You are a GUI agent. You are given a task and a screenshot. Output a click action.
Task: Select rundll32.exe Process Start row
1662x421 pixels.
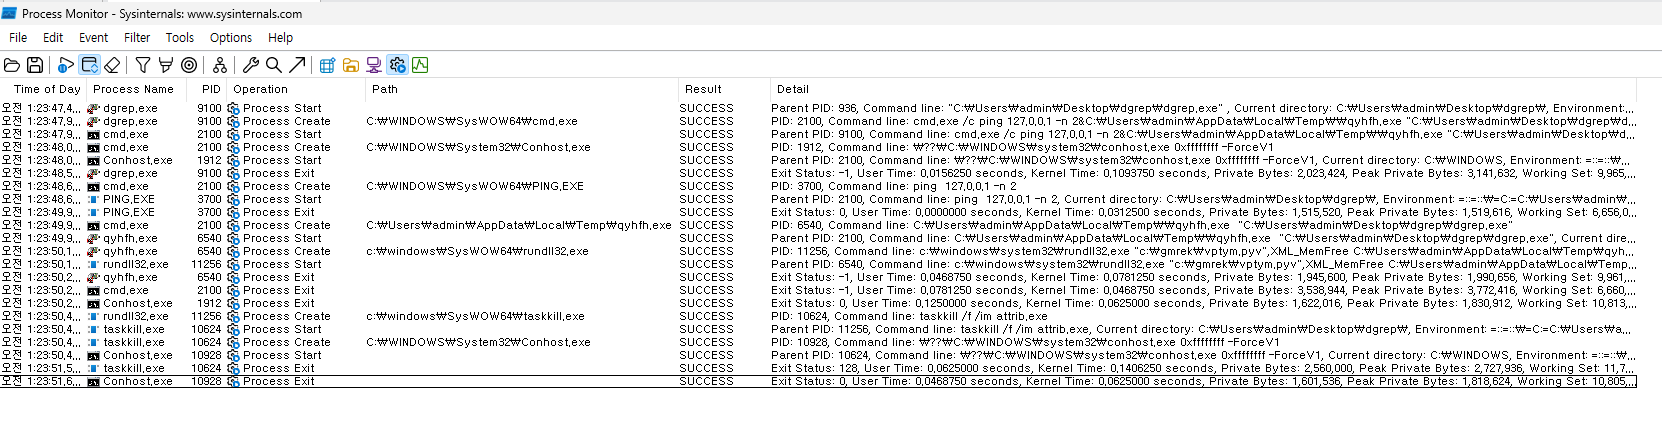coord(818,264)
